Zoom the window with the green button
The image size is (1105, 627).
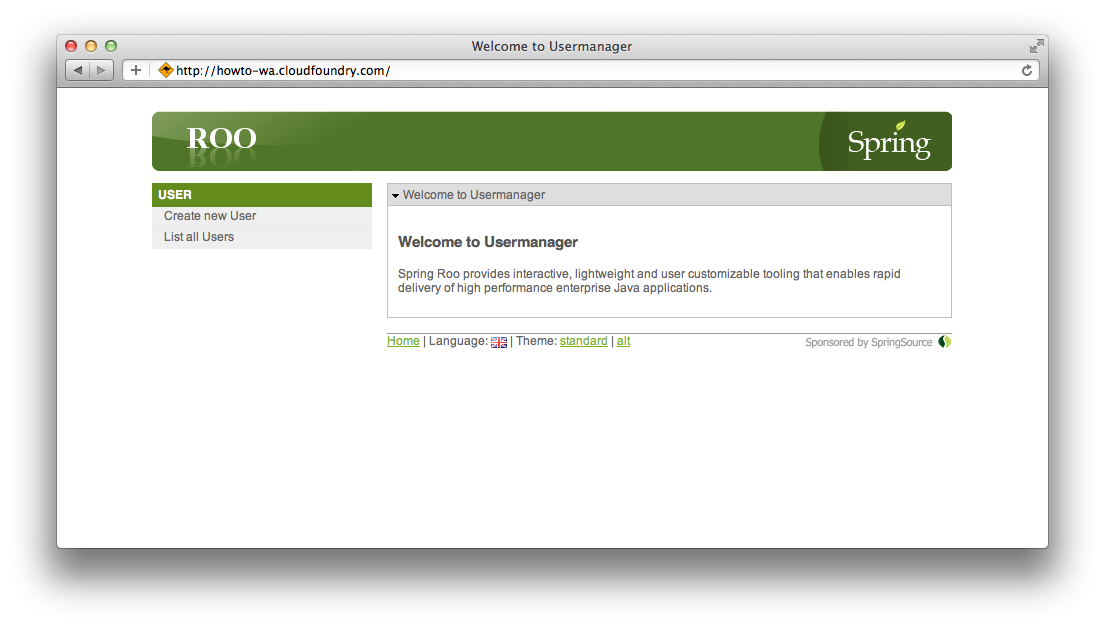(x=111, y=46)
